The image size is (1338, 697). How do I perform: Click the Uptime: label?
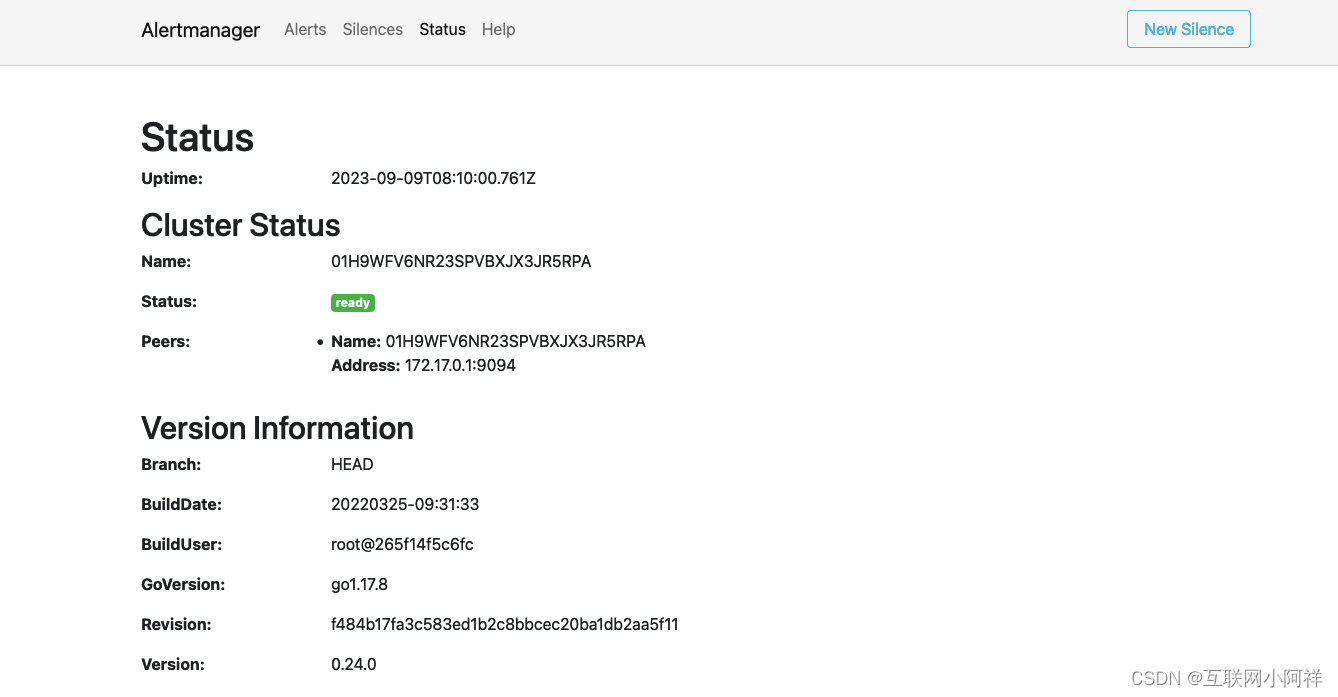[172, 179]
